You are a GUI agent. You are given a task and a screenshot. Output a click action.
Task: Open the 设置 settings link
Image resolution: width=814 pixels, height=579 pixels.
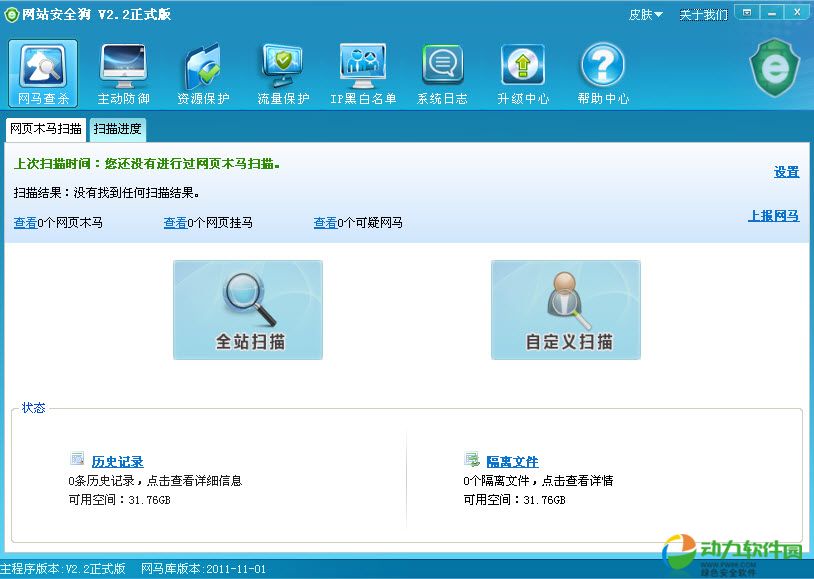point(786,172)
